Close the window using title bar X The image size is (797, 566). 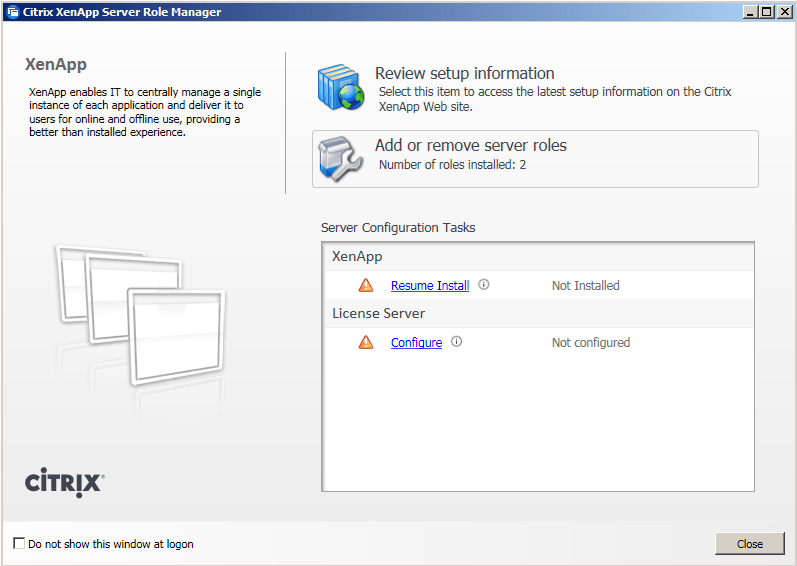(784, 12)
